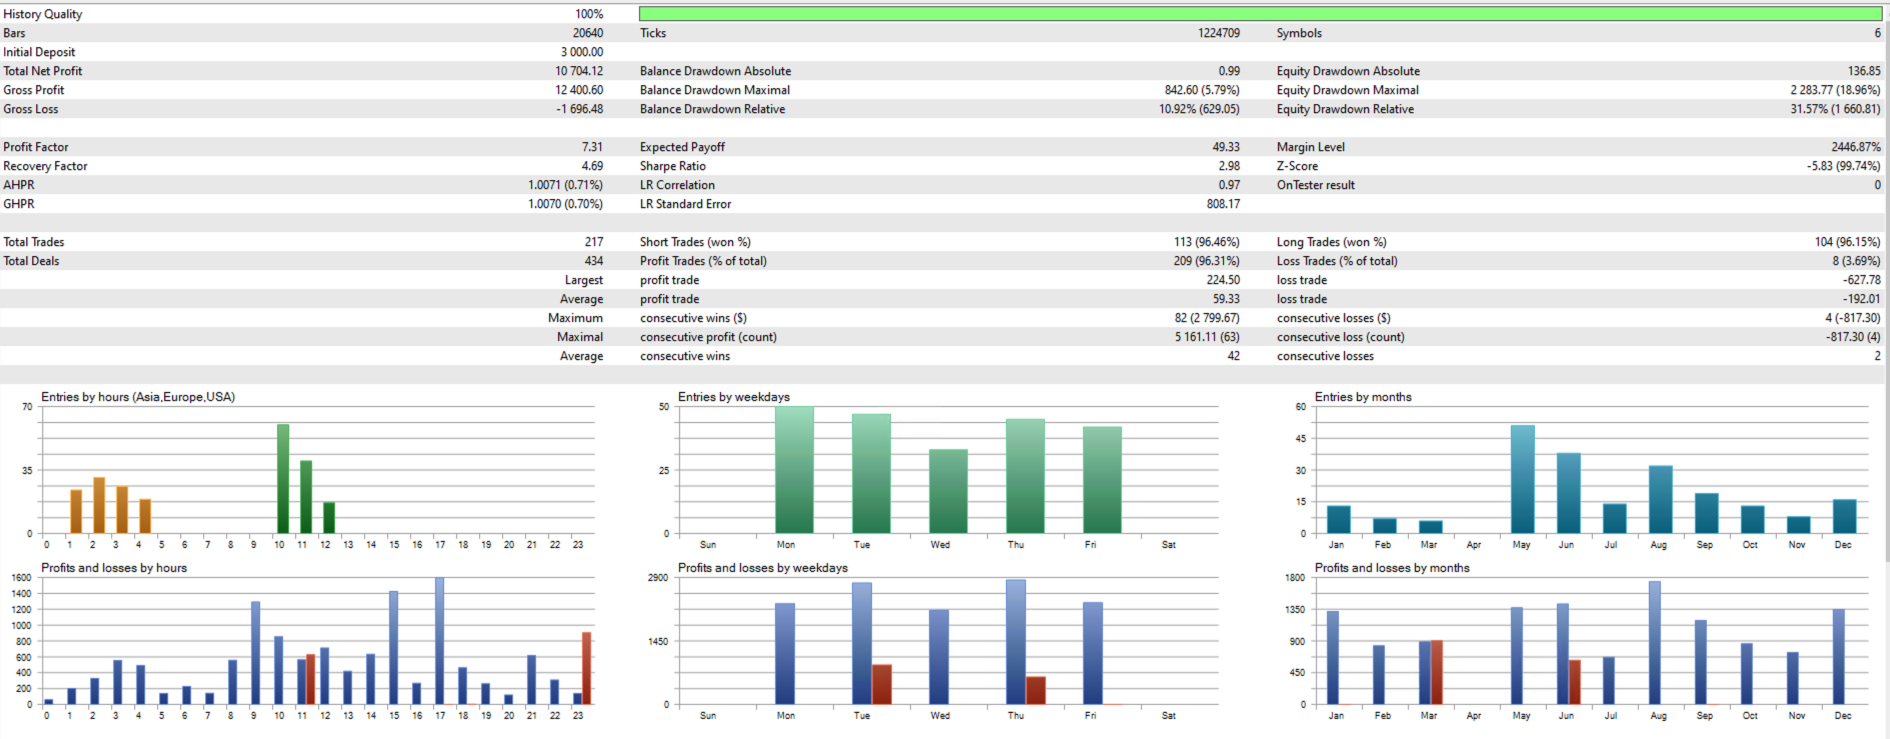The image size is (1890, 739).
Task: Click the Short Trades value 113 (96.46%)
Action: pos(1207,242)
